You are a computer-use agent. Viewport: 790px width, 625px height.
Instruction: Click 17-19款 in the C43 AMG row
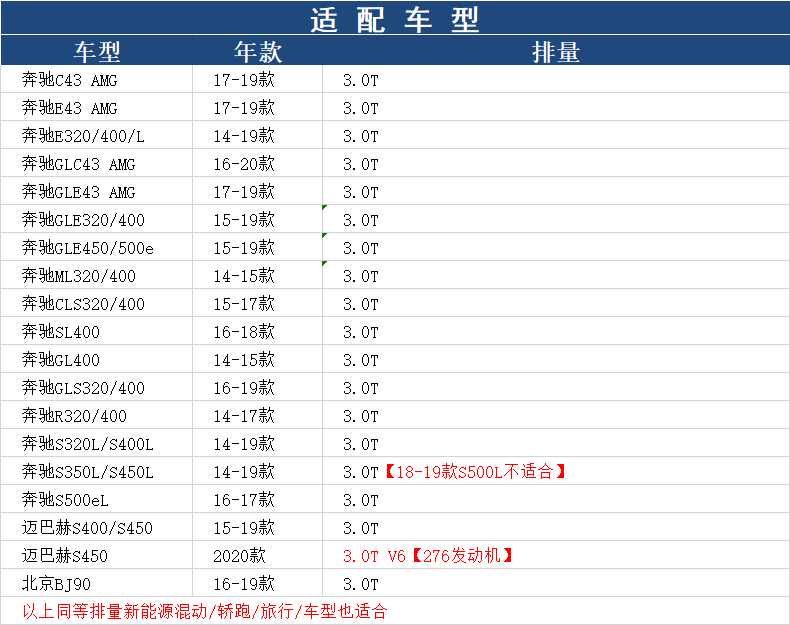coord(244,80)
